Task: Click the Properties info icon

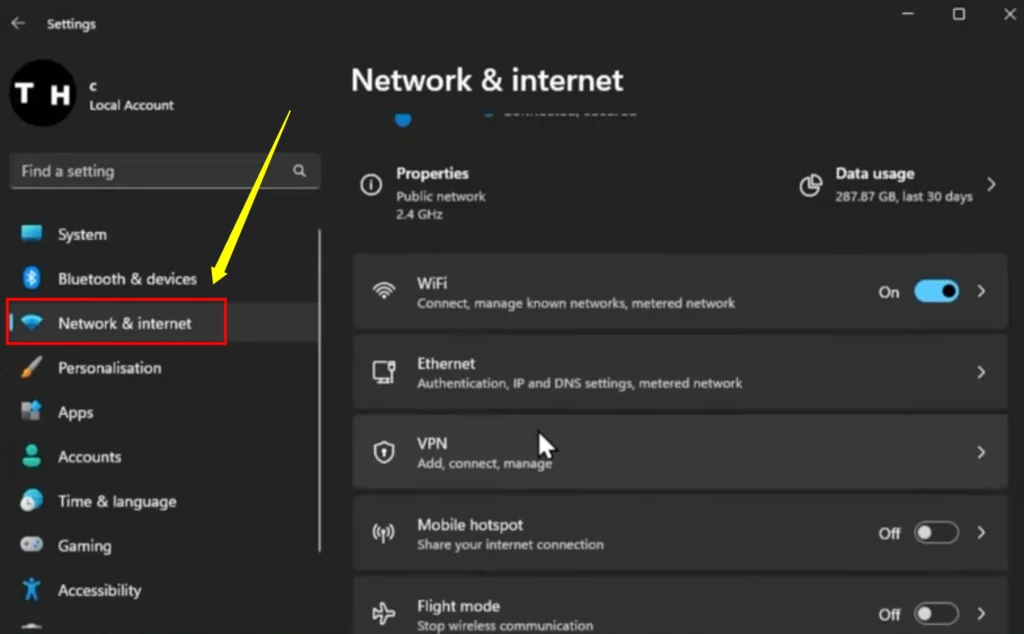Action: click(x=371, y=185)
